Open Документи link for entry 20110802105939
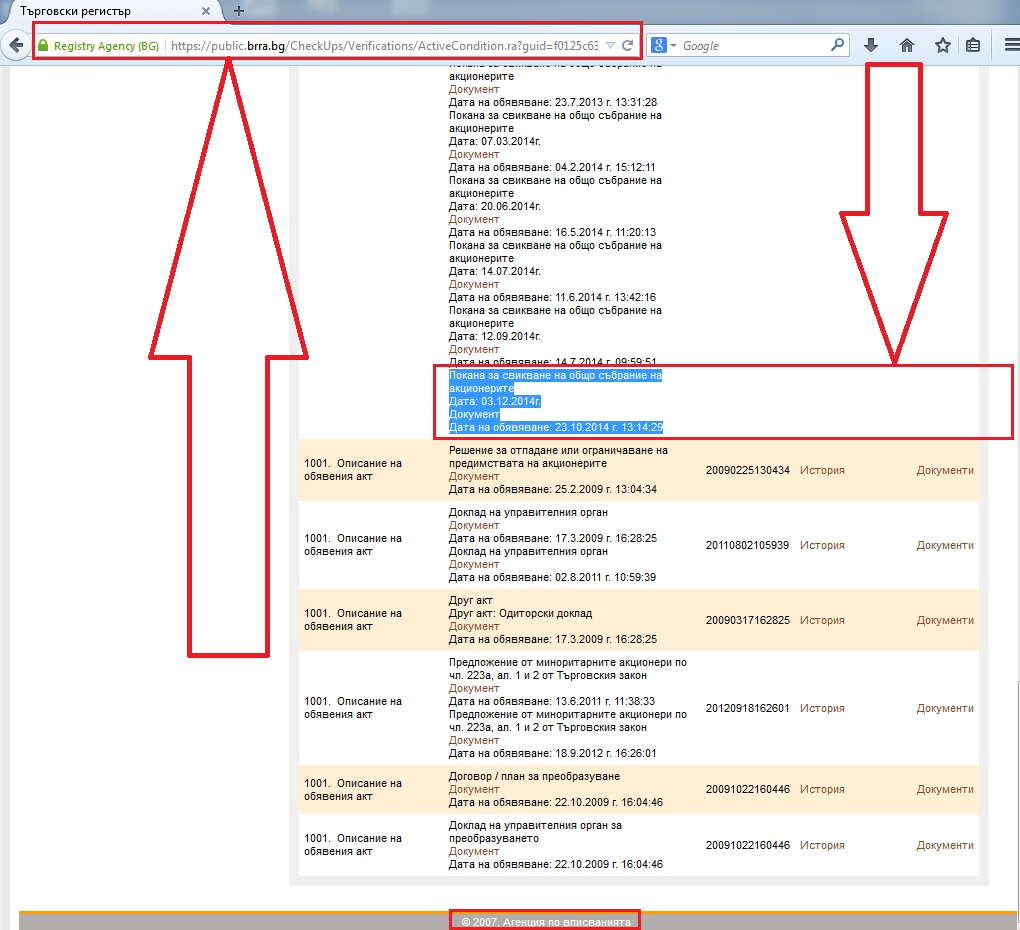 pyautogui.click(x=944, y=545)
